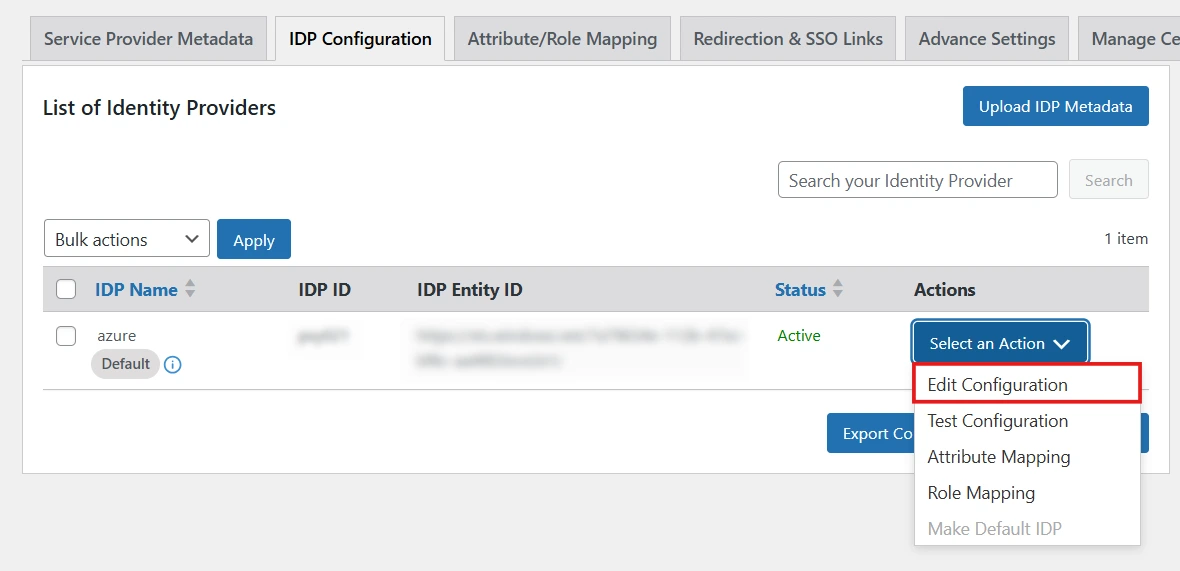Click the IDP Name sort arrows icon

point(190,290)
